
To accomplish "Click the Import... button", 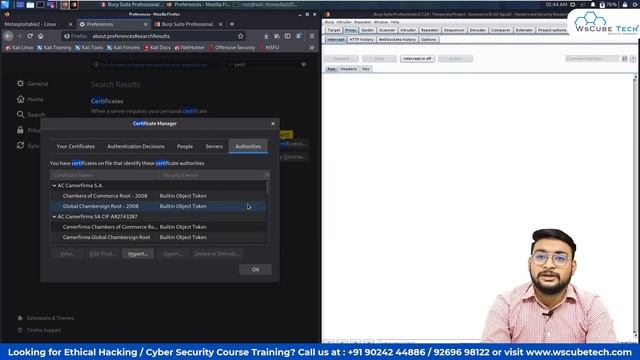I will [138, 254].
